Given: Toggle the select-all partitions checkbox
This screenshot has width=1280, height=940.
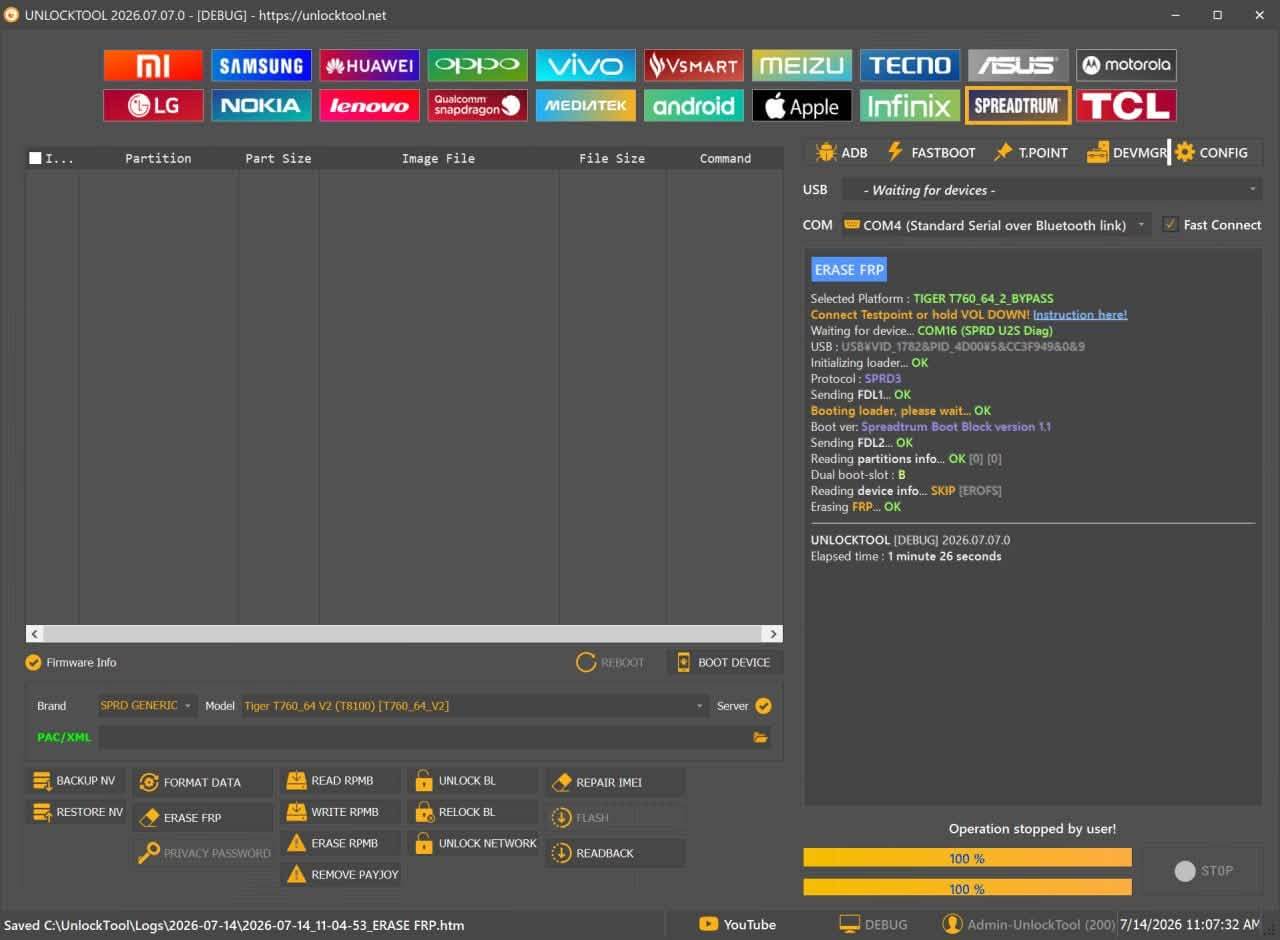Looking at the screenshot, I should 36,158.
